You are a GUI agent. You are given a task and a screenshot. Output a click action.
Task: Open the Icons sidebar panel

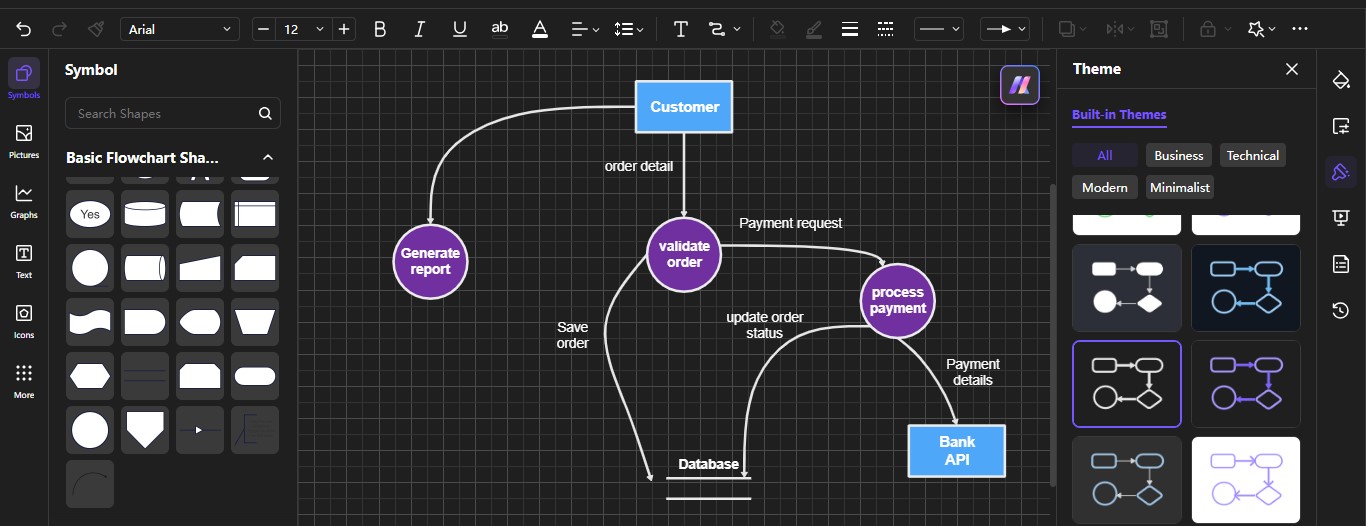click(24, 321)
